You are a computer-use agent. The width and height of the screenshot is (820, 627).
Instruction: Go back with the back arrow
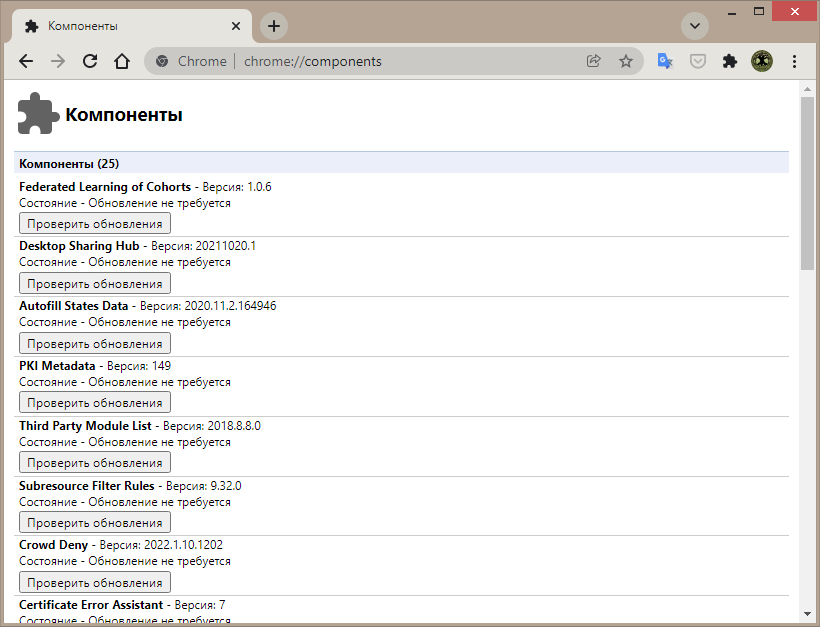pyautogui.click(x=26, y=61)
